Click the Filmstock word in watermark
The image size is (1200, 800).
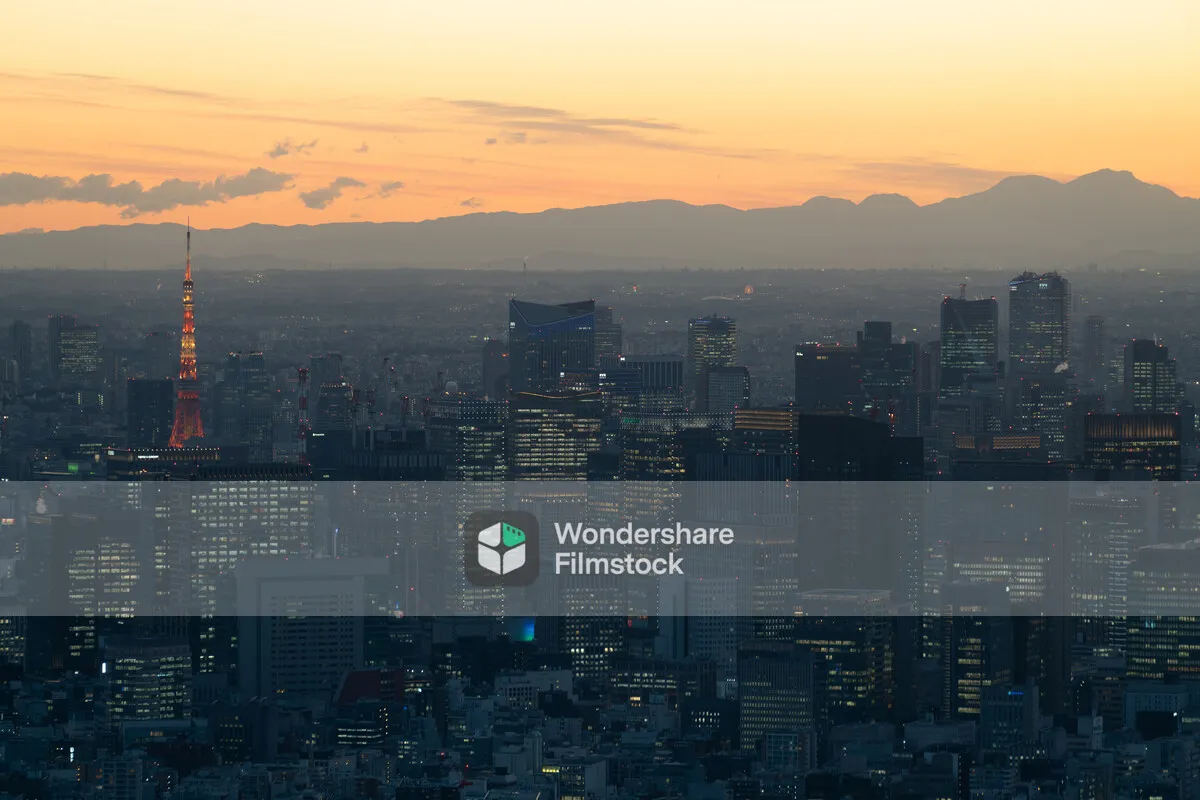coord(619,564)
